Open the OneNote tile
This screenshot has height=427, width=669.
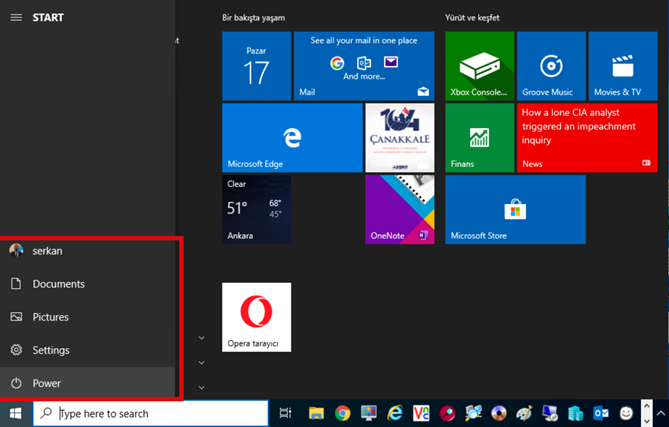click(x=400, y=209)
